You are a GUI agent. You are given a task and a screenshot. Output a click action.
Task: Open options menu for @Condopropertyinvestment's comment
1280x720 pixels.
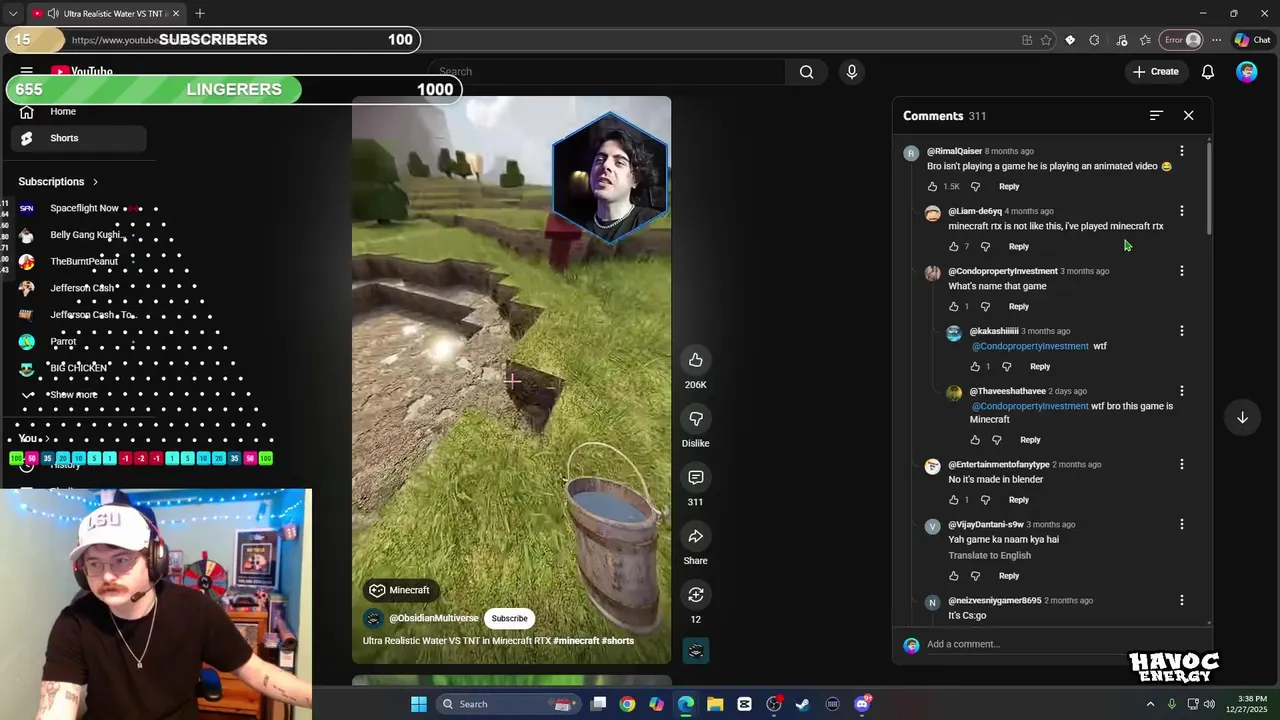tap(1181, 271)
